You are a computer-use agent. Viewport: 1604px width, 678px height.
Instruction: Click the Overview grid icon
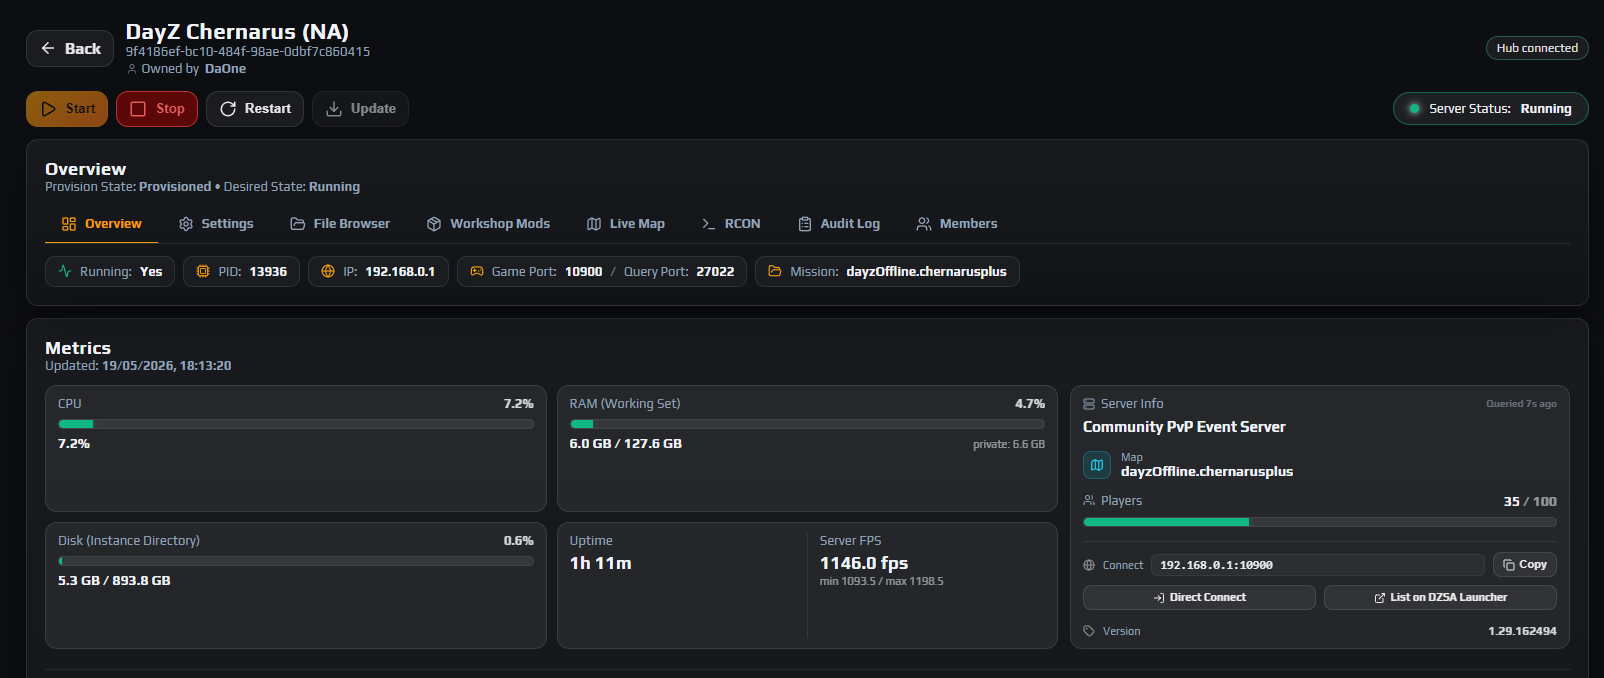pyautogui.click(x=69, y=224)
